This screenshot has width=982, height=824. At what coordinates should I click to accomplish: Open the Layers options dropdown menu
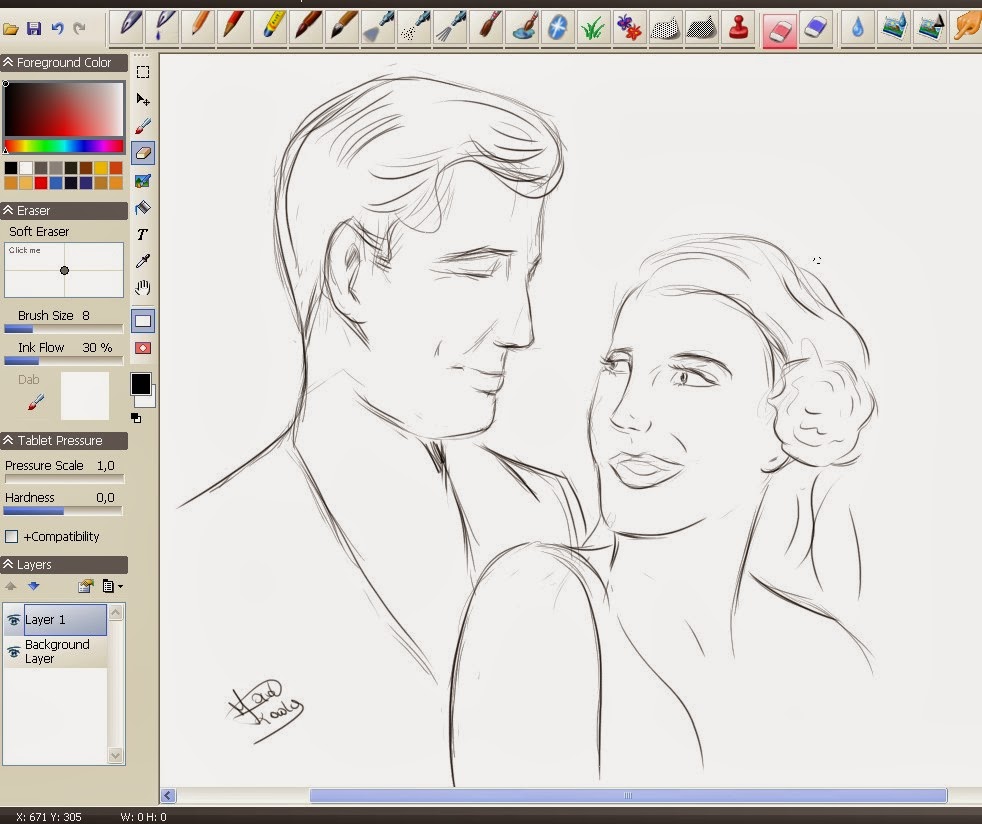point(112,587)
